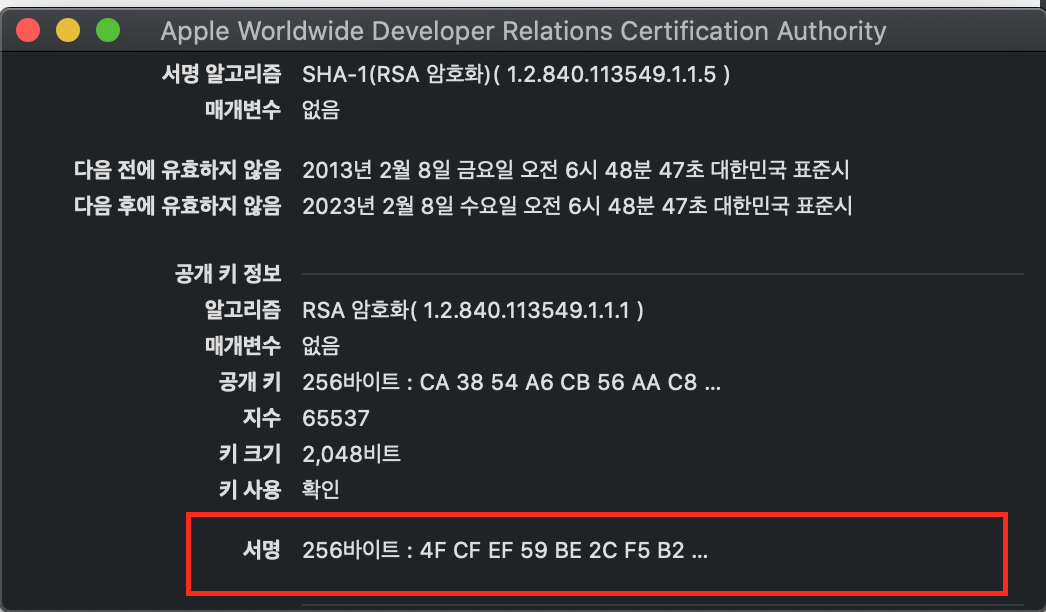Select the 2023년 2월 8일 수요일 expiry date
This screenshot has width=1046, height=612.
(x=577, y=206)
